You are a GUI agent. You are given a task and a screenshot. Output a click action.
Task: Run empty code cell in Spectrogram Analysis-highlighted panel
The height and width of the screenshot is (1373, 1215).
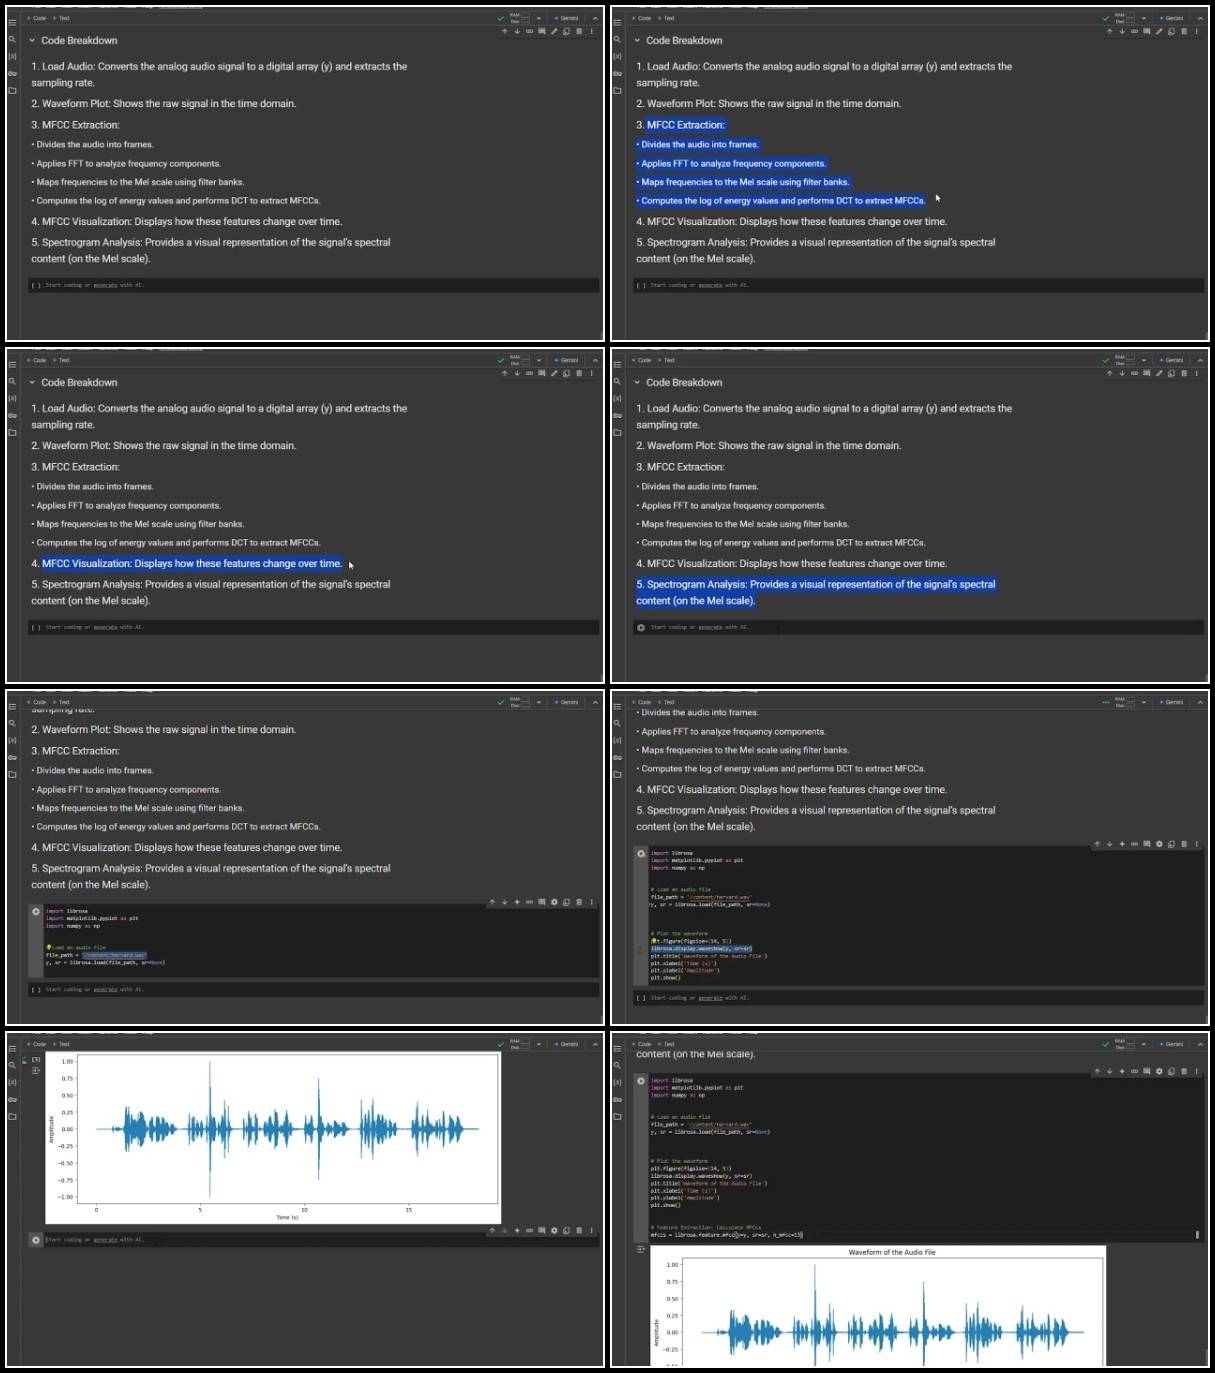coord(641,627)
